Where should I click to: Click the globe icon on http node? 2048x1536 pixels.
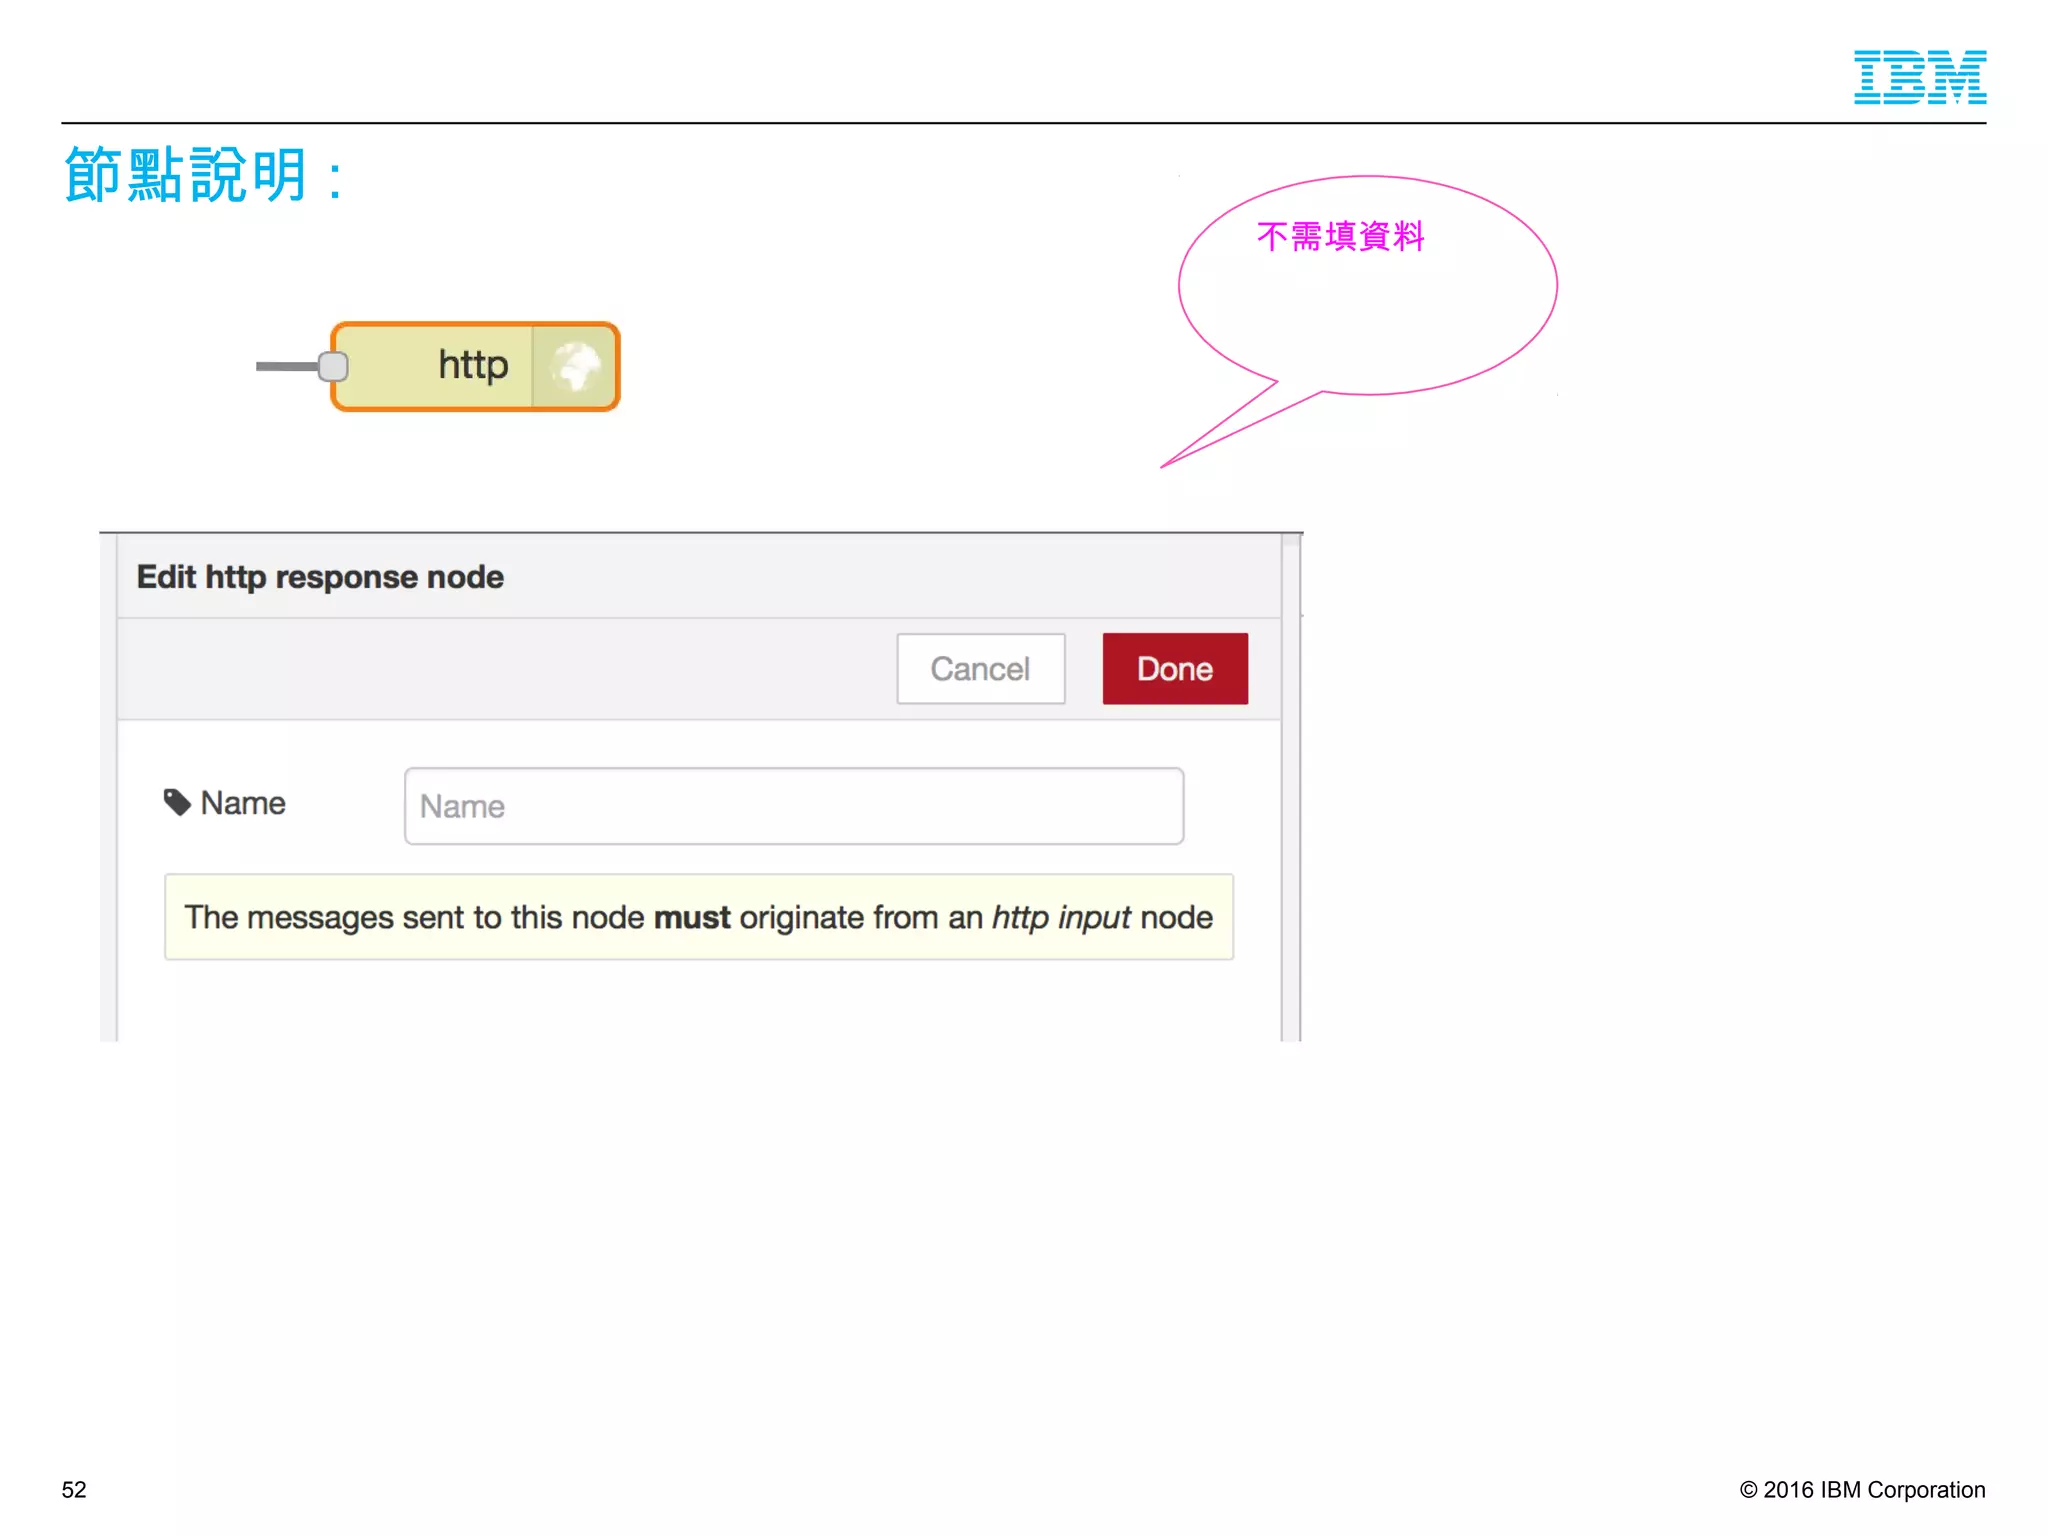(576, 367)
